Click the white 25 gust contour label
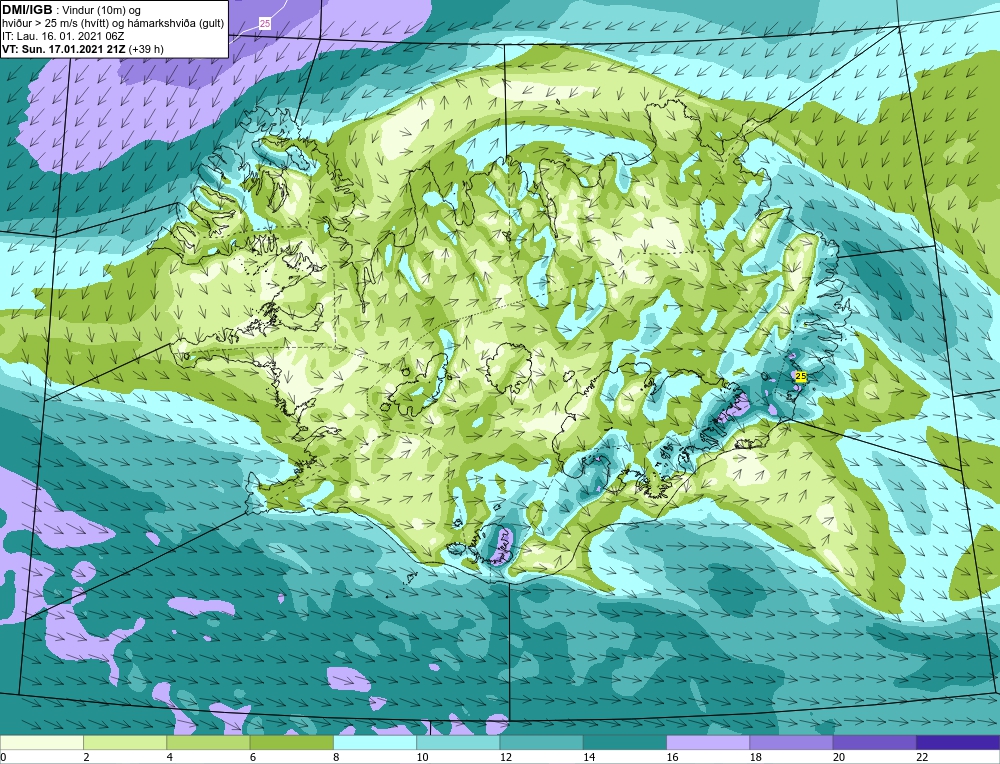The image size is (1000, 764). 265,24
